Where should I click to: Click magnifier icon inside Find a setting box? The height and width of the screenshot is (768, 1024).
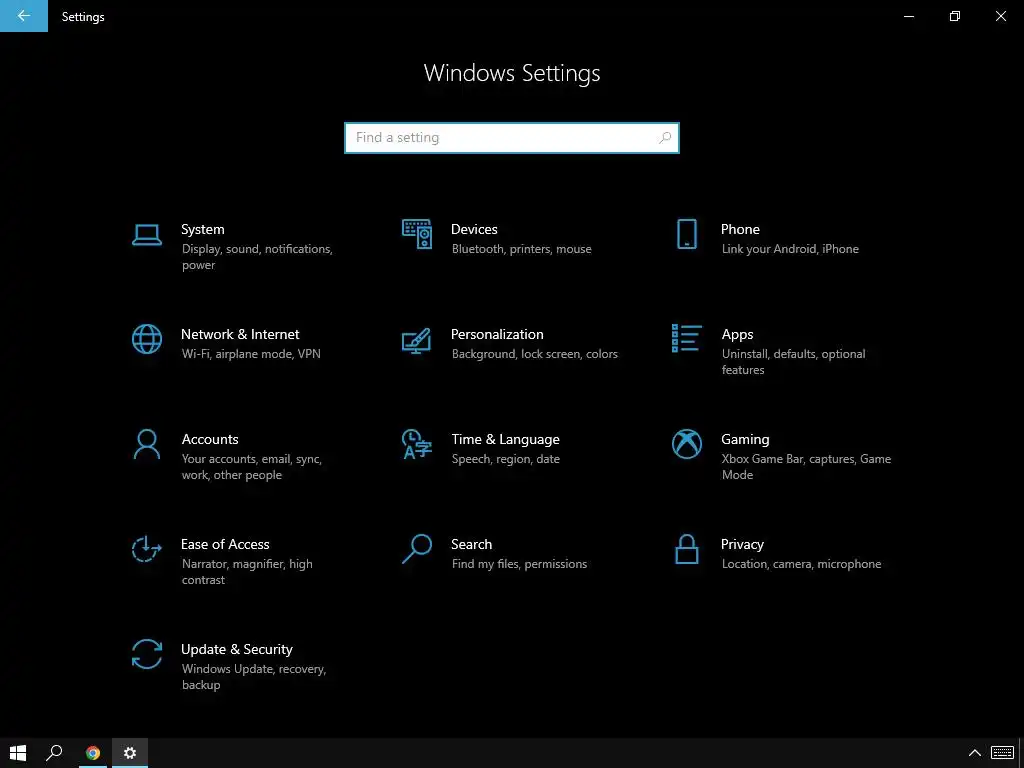point(665,138)
